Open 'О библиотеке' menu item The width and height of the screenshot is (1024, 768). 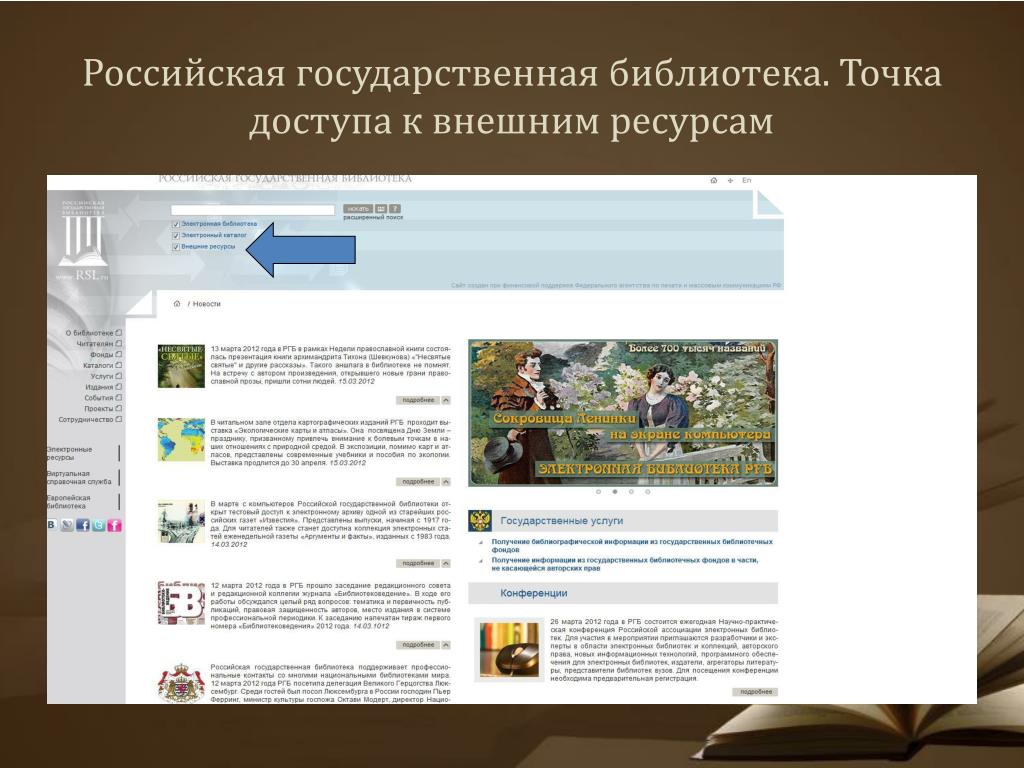pyautogui.click(x=89, y=333)
